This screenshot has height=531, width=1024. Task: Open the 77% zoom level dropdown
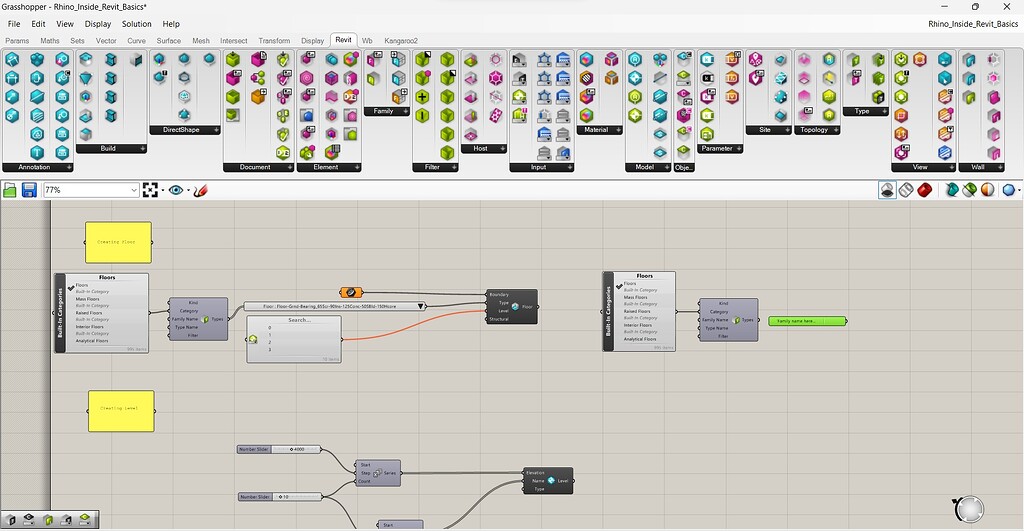[134, 190]
